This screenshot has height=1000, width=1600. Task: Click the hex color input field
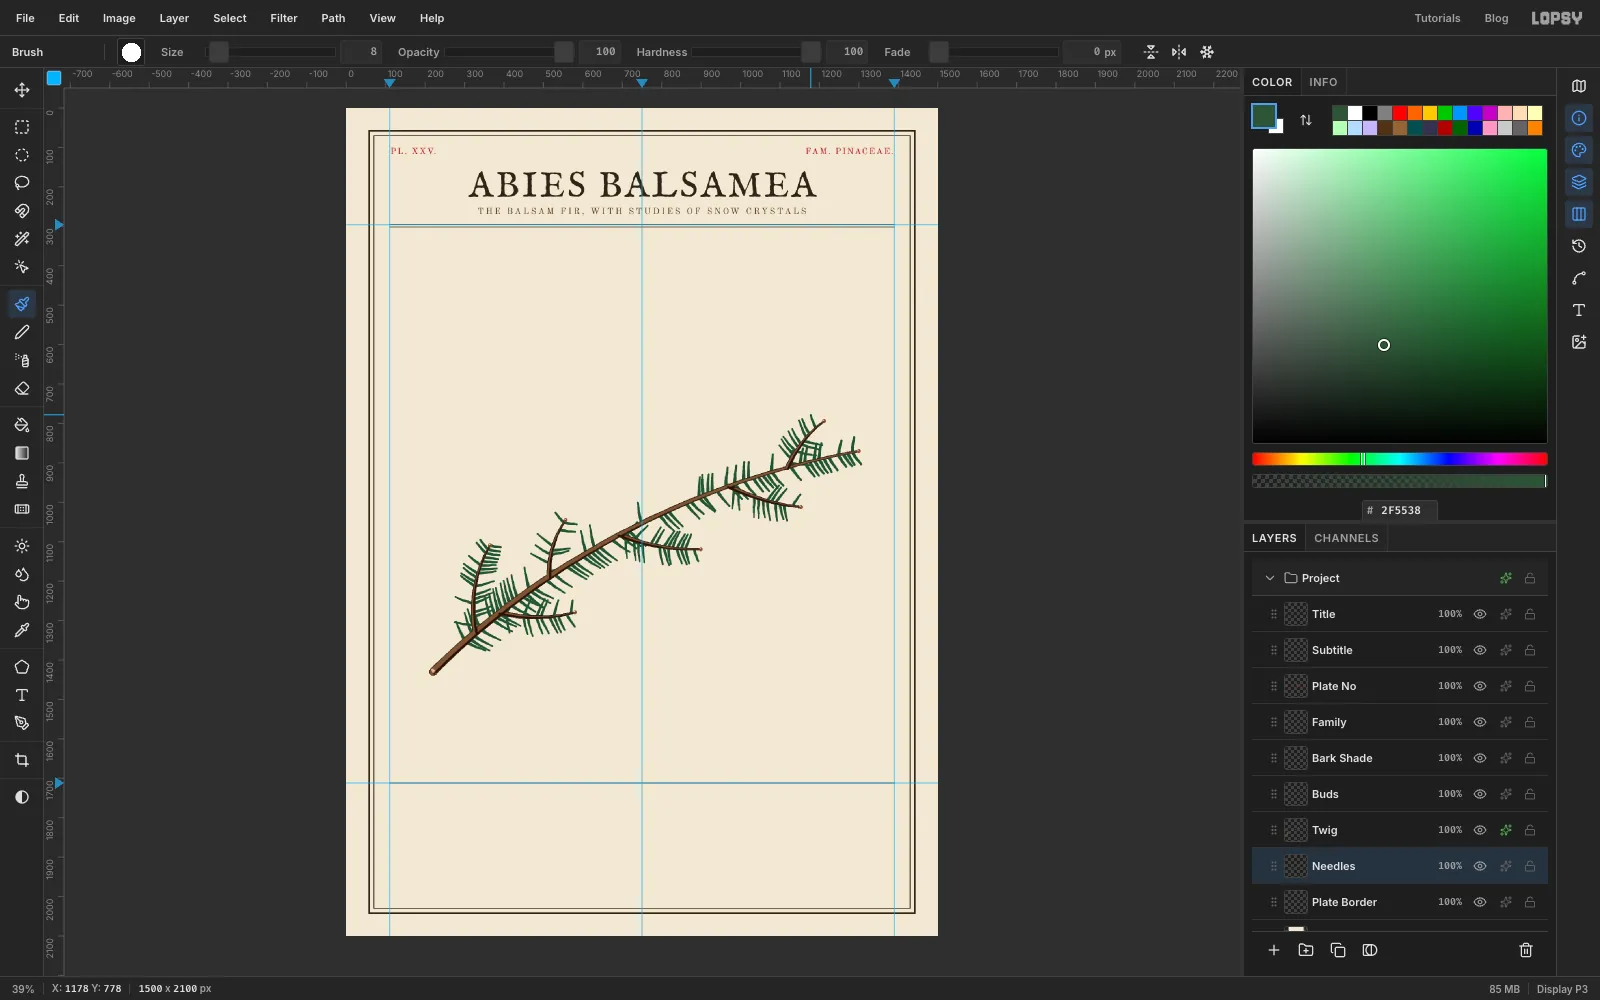(1400, 510)
